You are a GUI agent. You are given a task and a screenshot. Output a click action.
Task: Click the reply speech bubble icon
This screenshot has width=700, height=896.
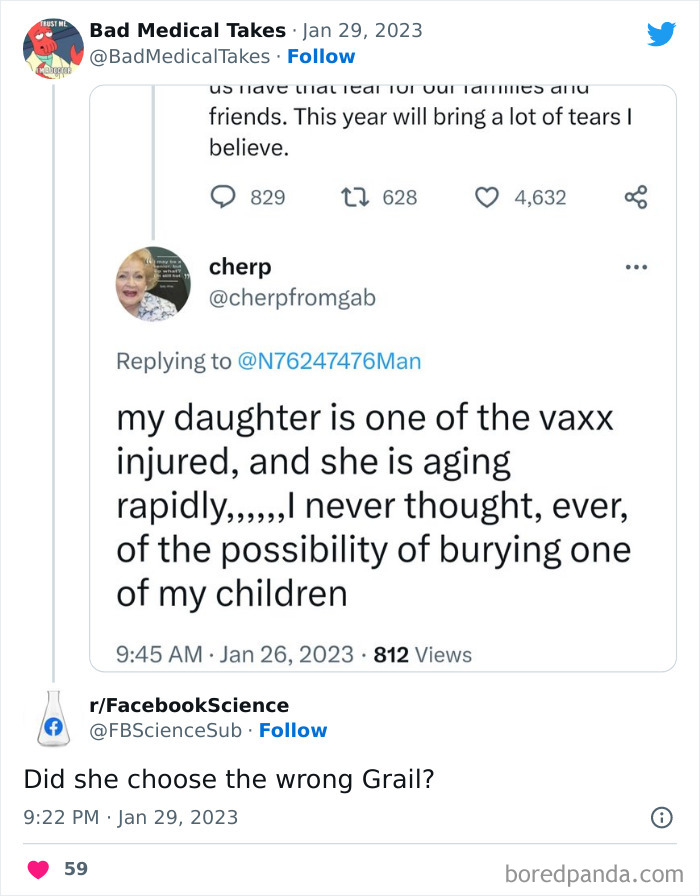223,197
